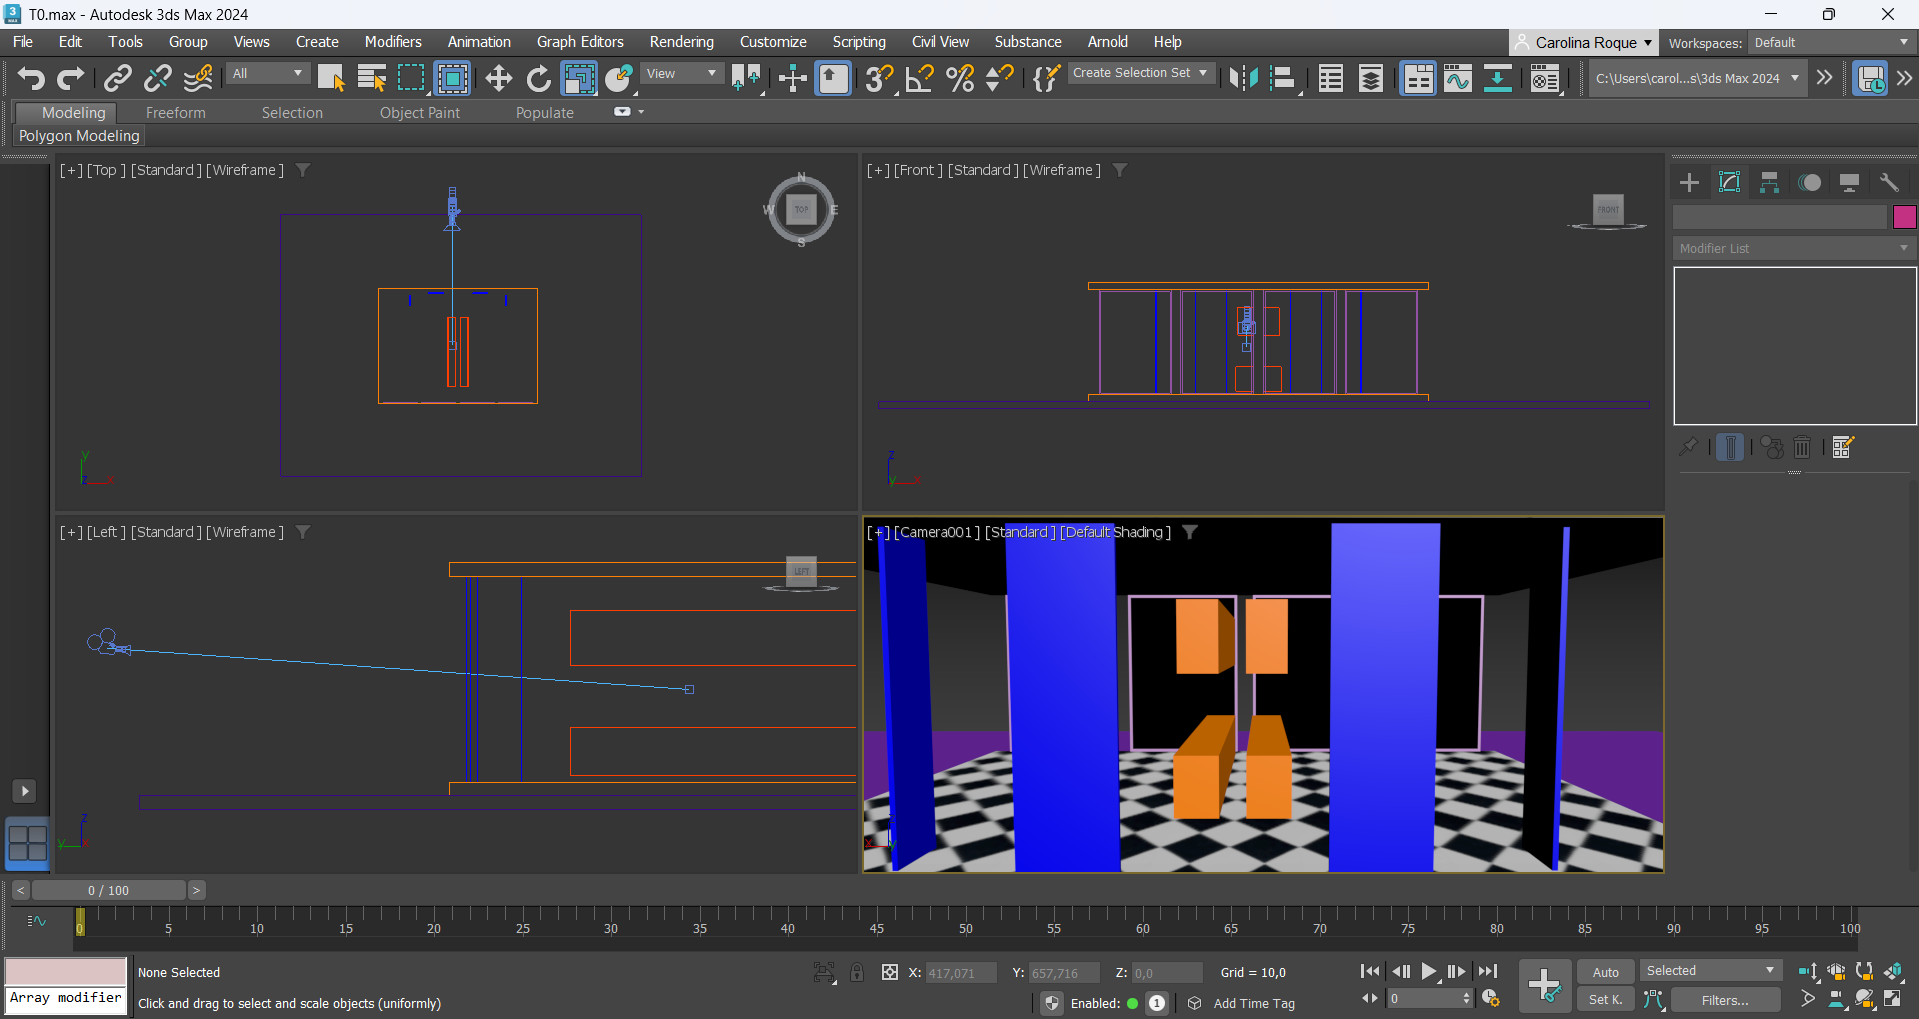This screenshot has height=1019, width=1919.
Task: Switch to the Freeform ribbon tab
Action: [x=175, y=113]
